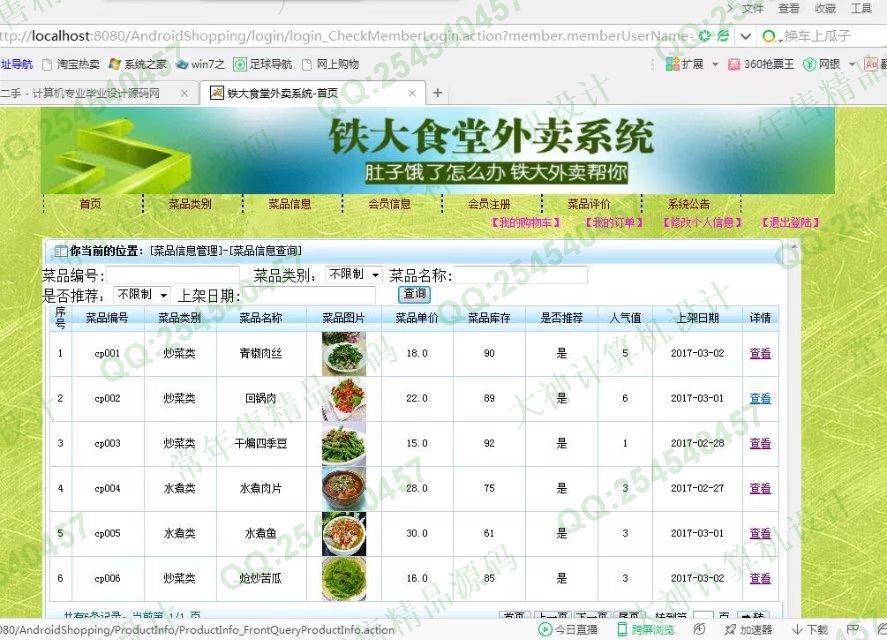Open the 淘宝热卖 bookmark
This screenshot has width=887, height=640.
(x=72, y=64)
